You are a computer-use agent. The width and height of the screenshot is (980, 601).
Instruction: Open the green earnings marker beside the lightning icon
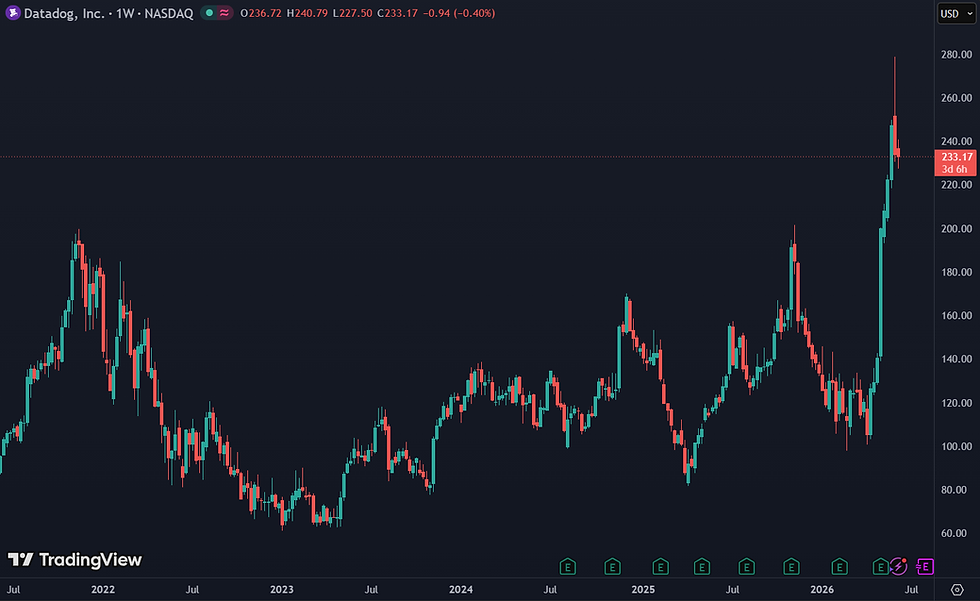tap(881, 567)
